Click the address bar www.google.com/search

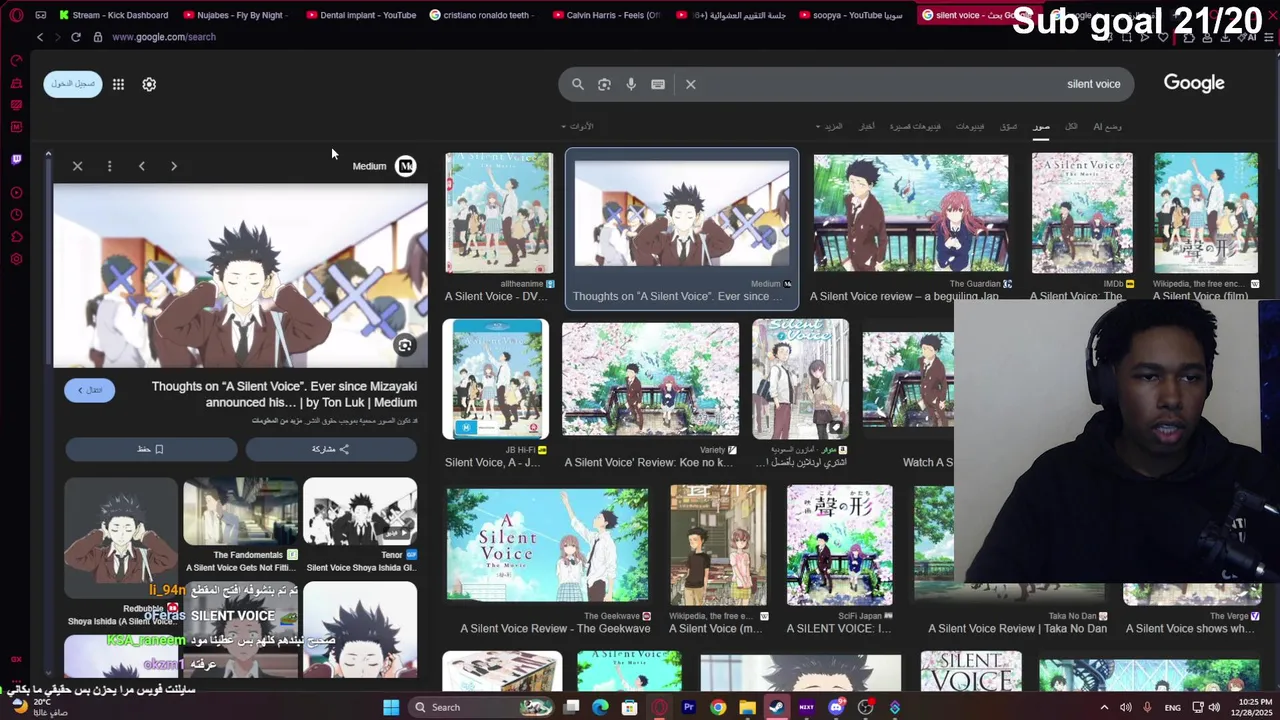pos(164,37)
